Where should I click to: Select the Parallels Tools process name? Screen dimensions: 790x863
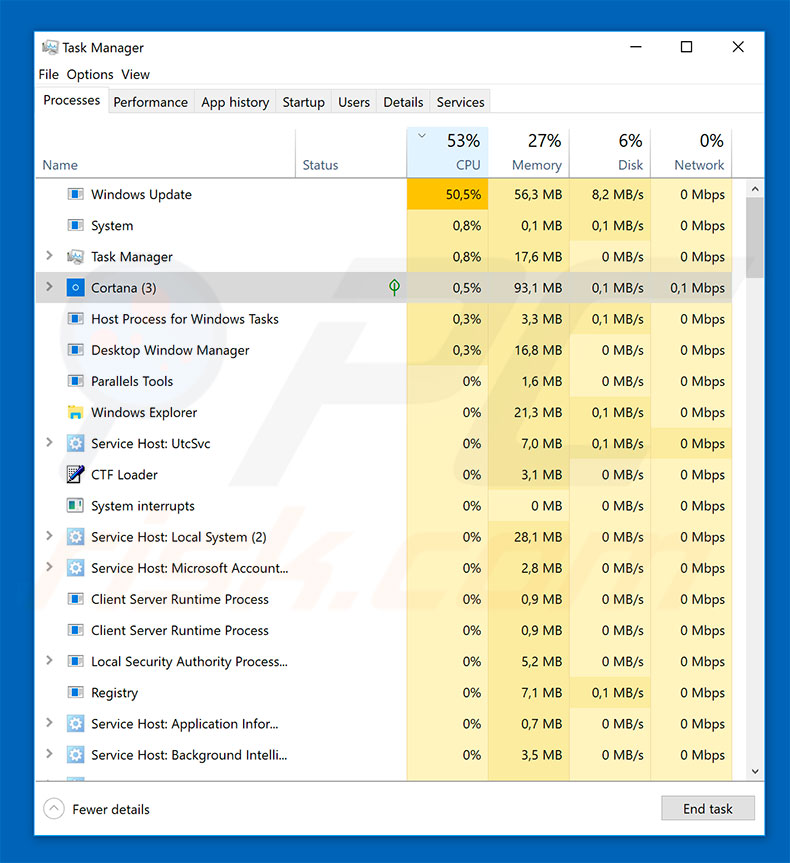click(x=132, y=381)
